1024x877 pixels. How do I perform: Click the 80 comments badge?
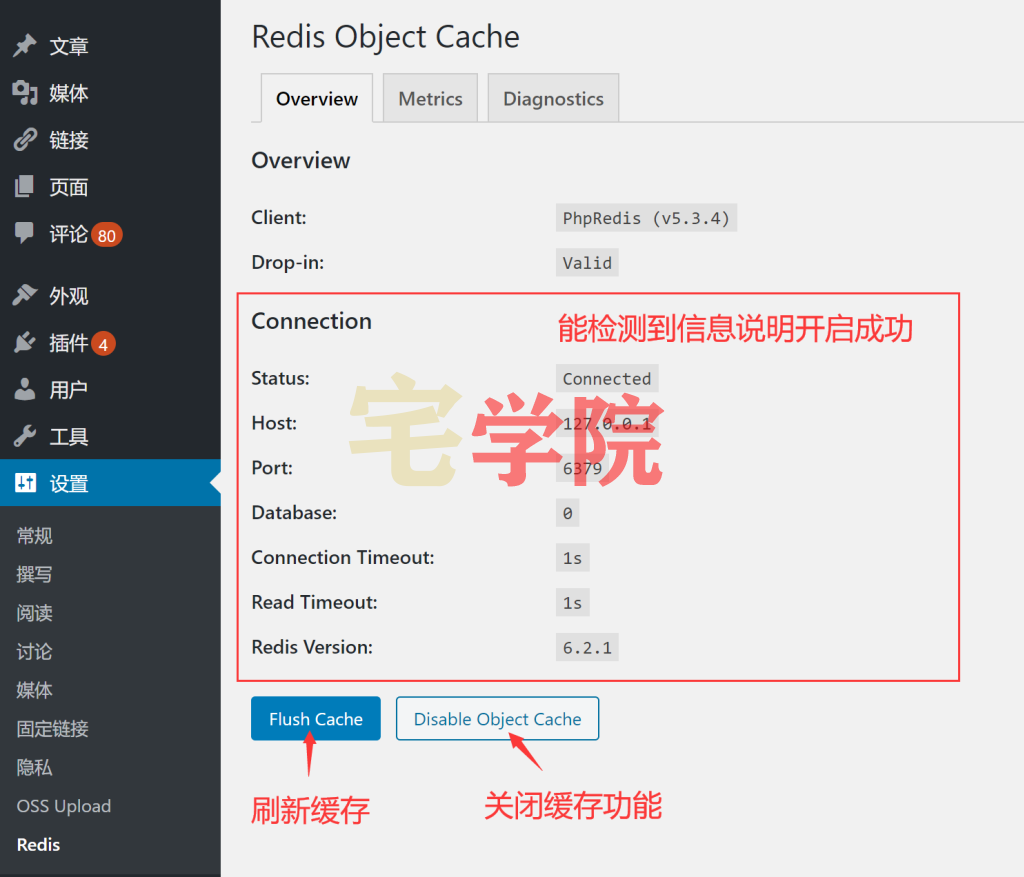106,235
